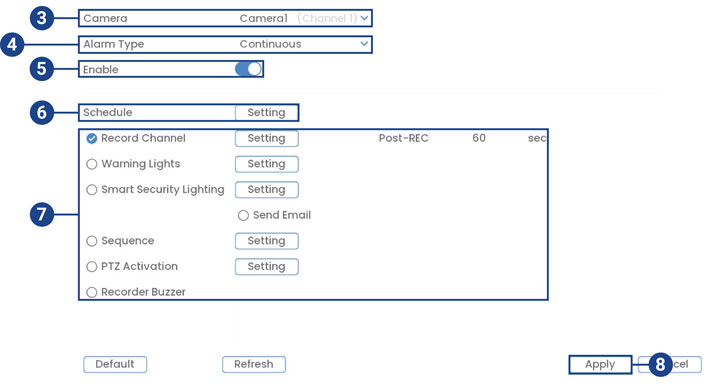Open Smart Security Lighting Setting
Screen dimensions: 719x388
[266, 189]
